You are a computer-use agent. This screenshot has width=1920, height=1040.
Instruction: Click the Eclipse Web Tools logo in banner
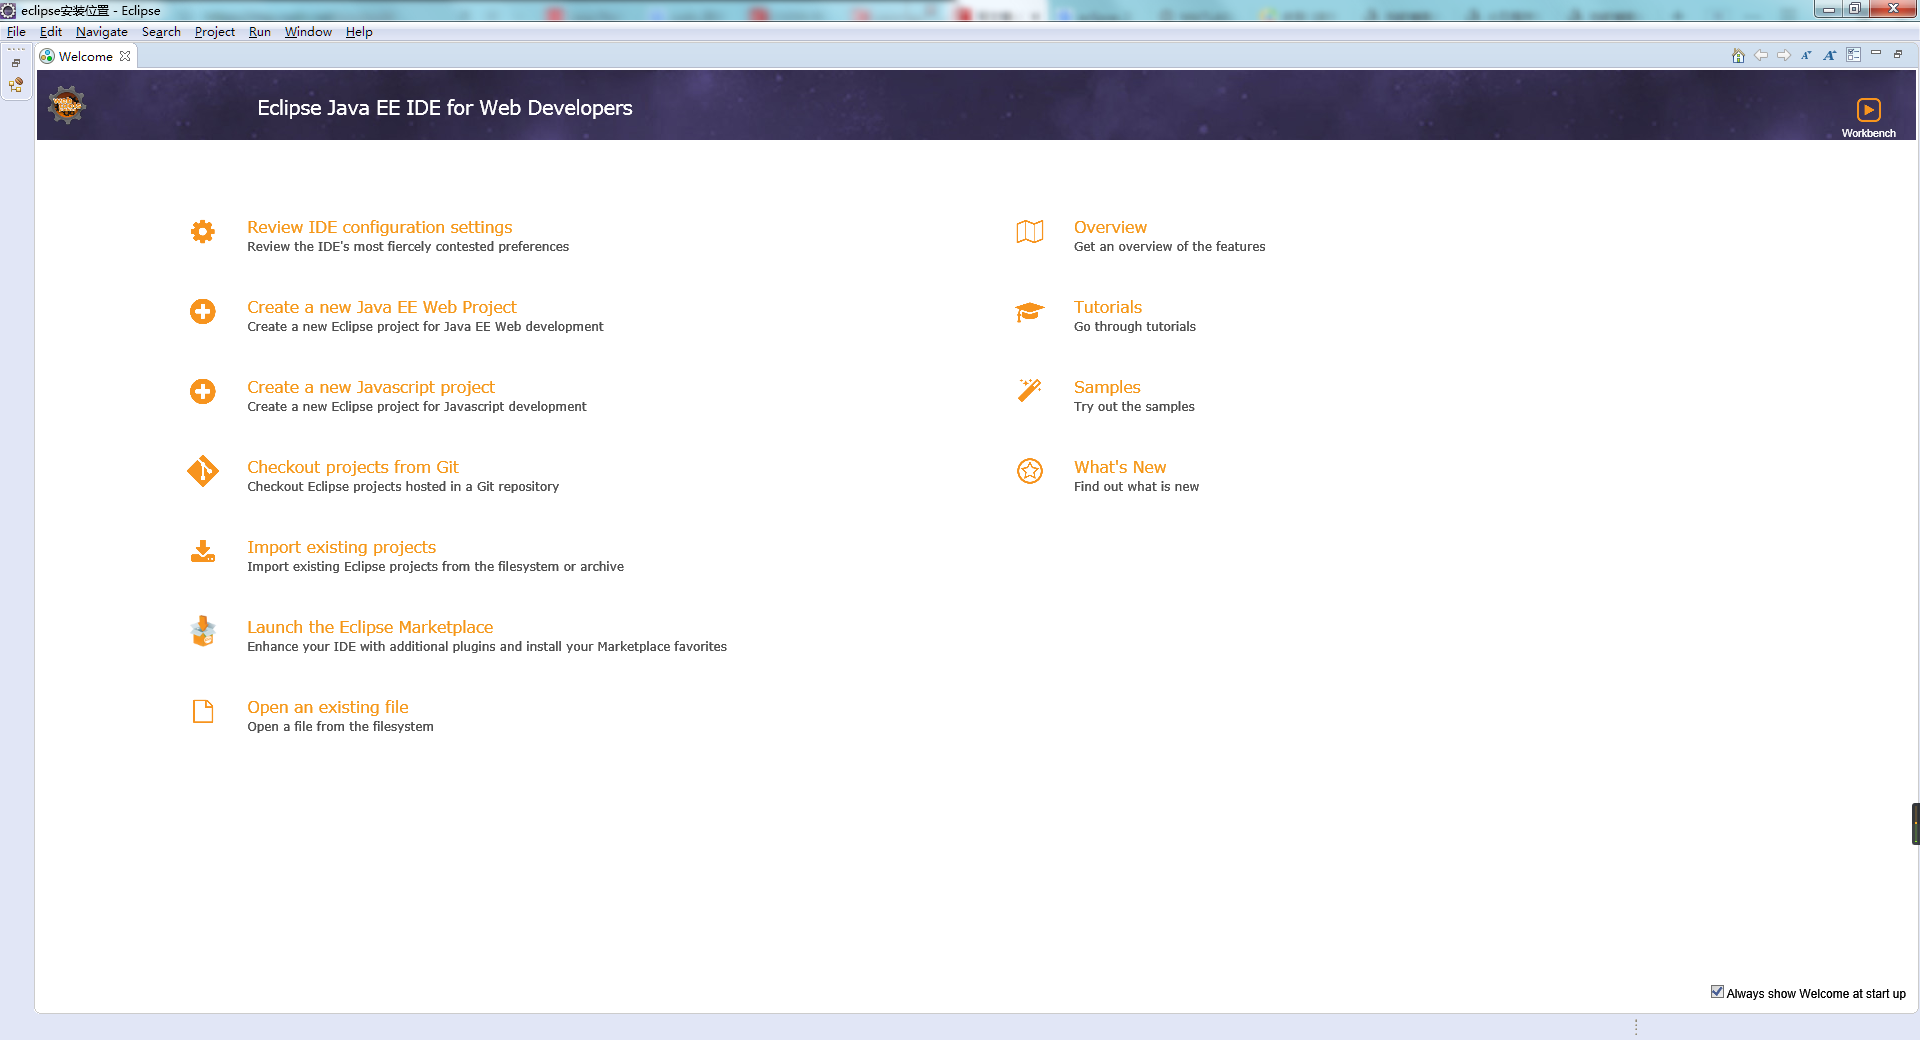(67, 105)
